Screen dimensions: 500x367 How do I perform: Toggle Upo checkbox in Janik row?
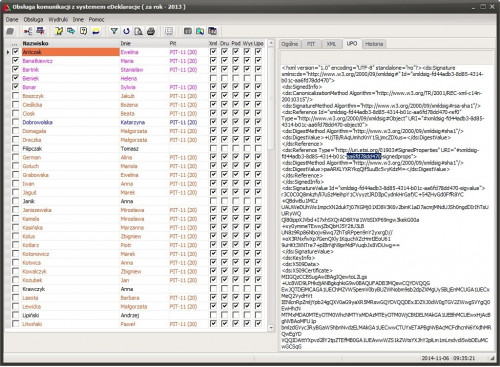(258, 201)
